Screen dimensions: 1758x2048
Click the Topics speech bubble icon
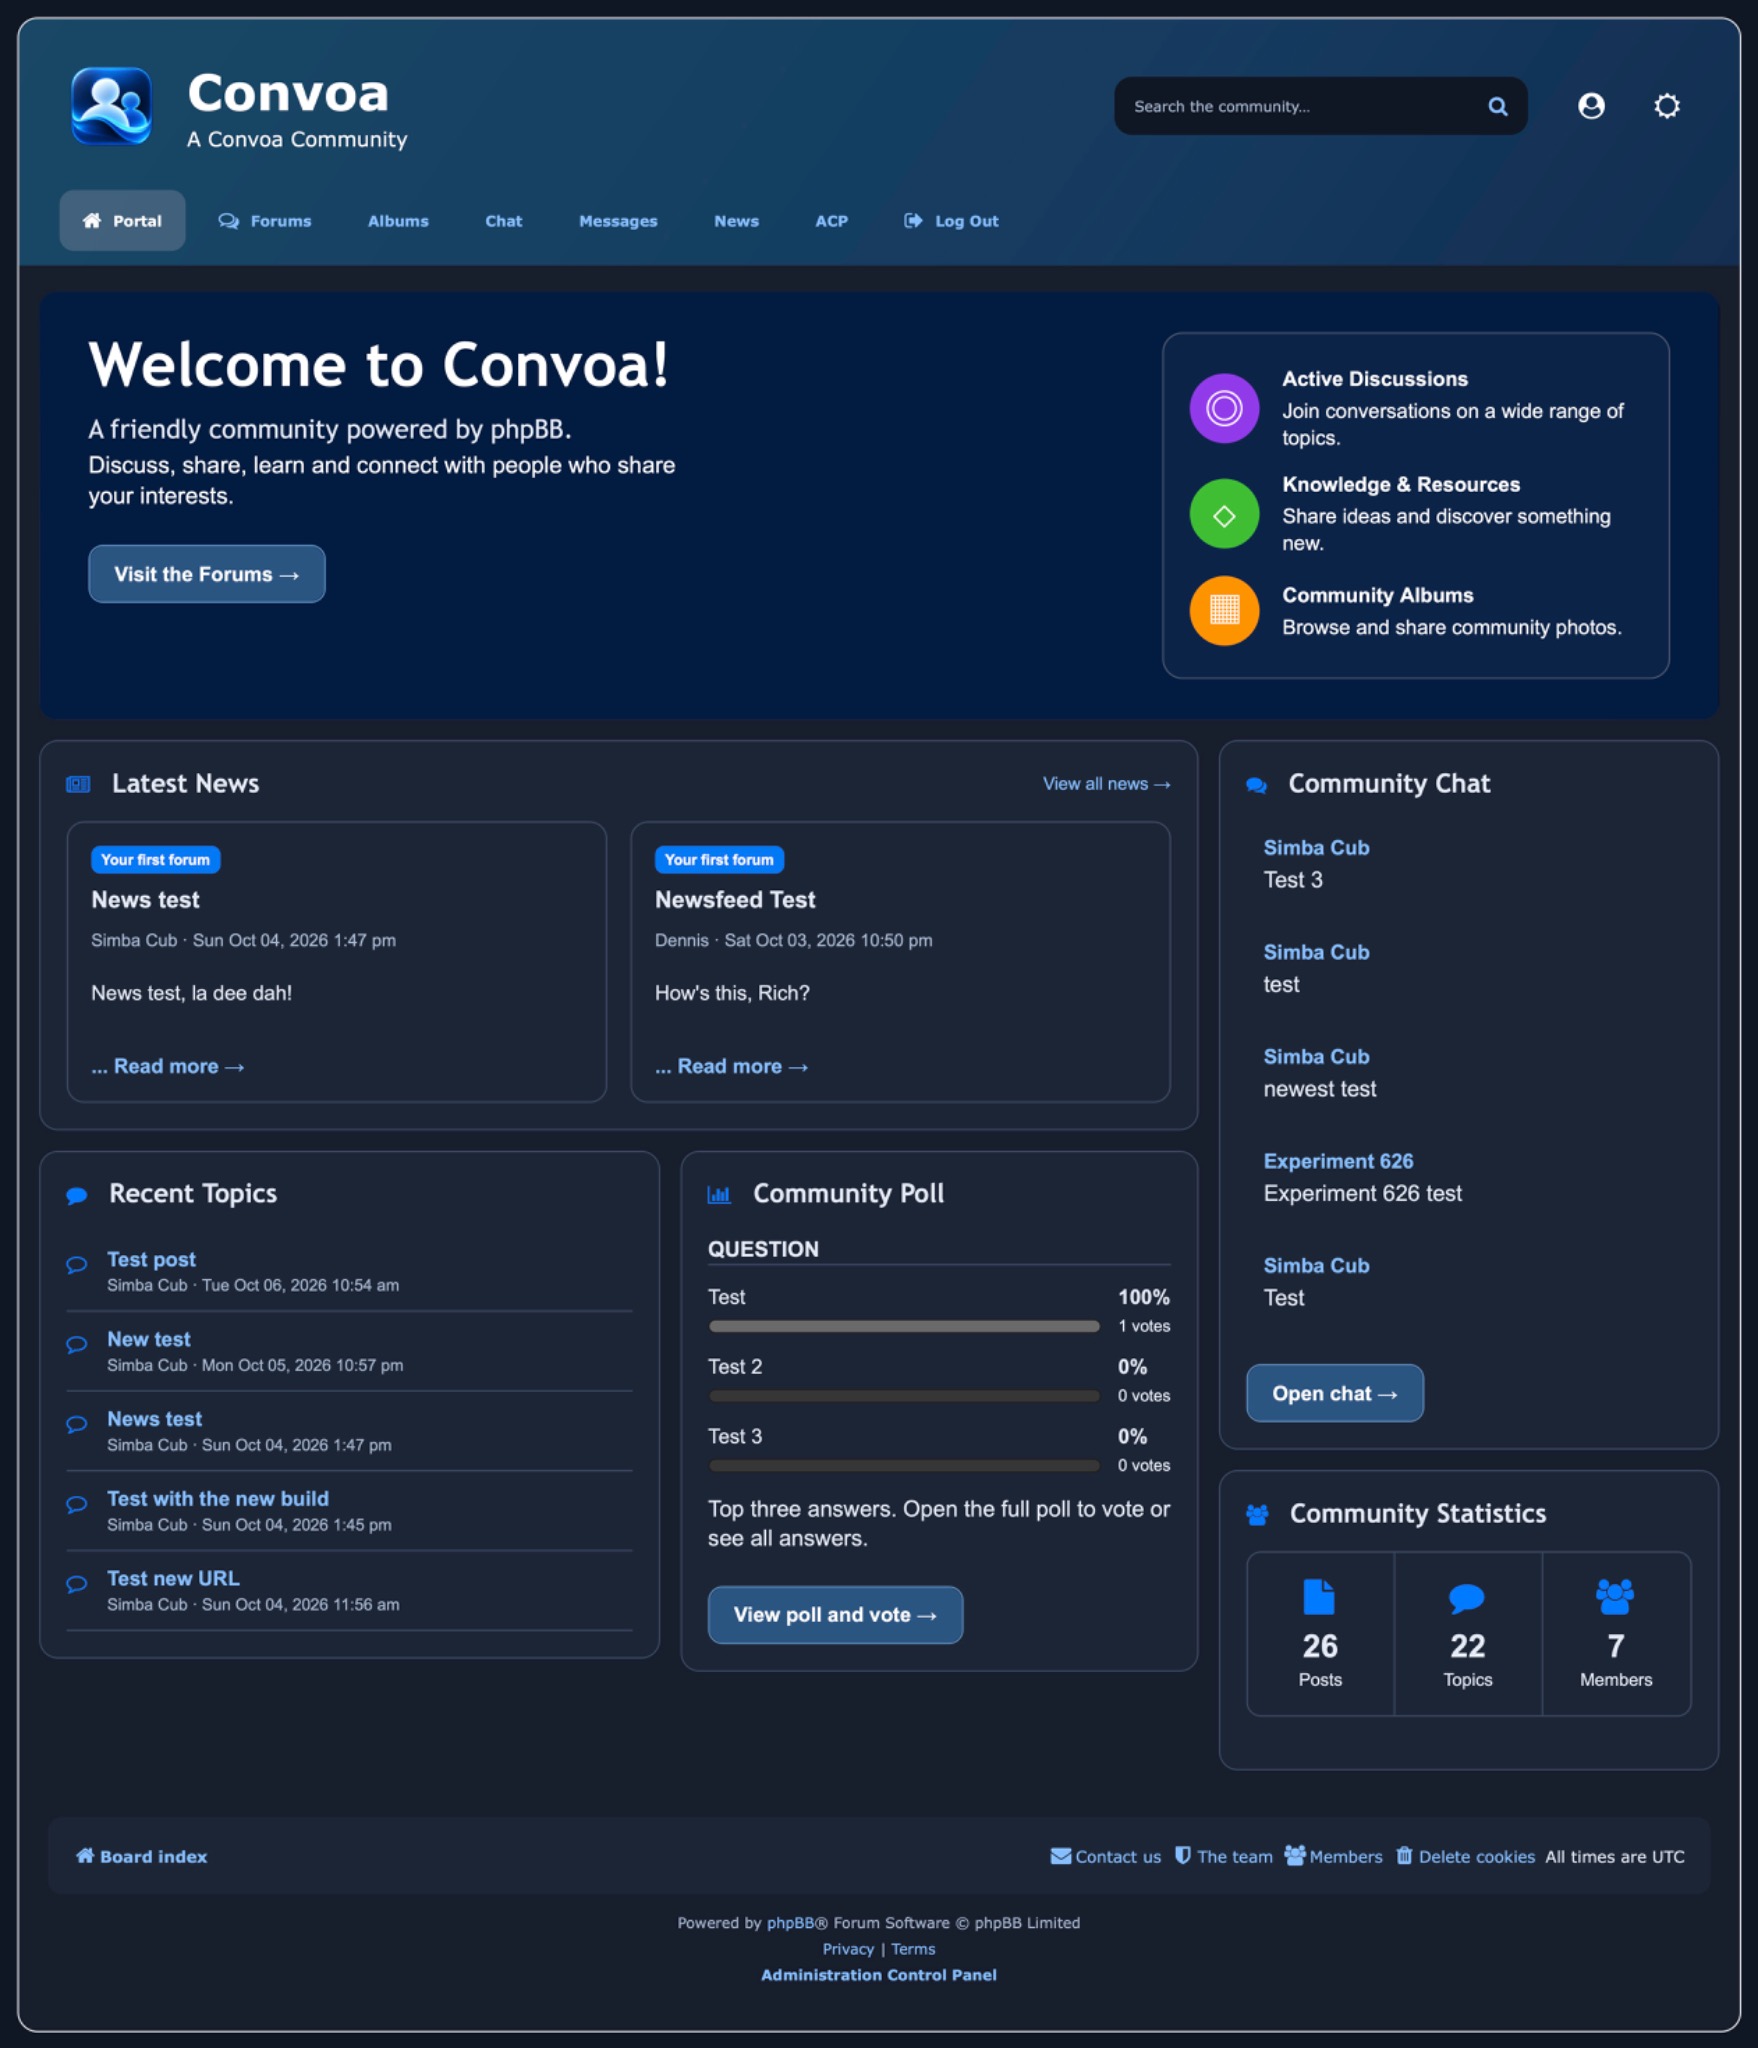click(x=1467, y=1598)
